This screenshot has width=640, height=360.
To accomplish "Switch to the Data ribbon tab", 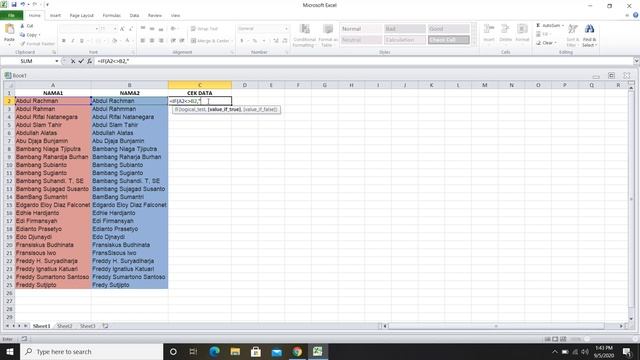I will point(134,16).
